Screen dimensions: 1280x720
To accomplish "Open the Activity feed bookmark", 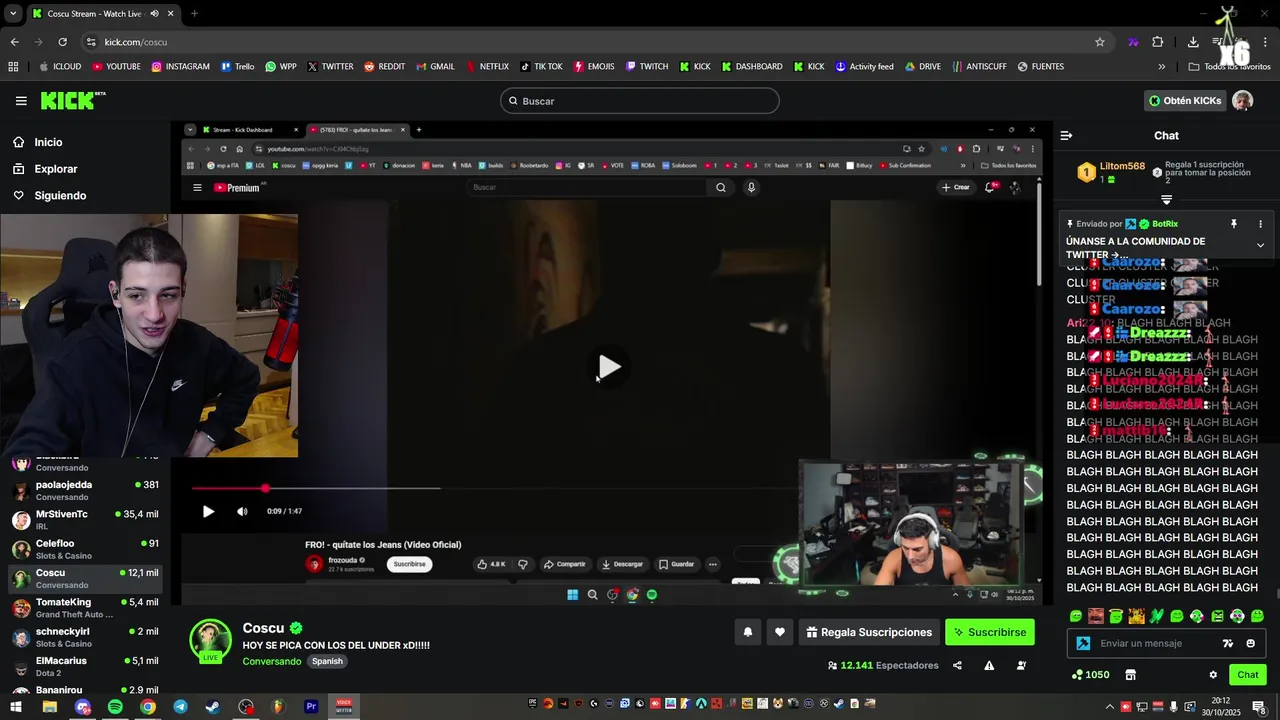I will point(865,67).
